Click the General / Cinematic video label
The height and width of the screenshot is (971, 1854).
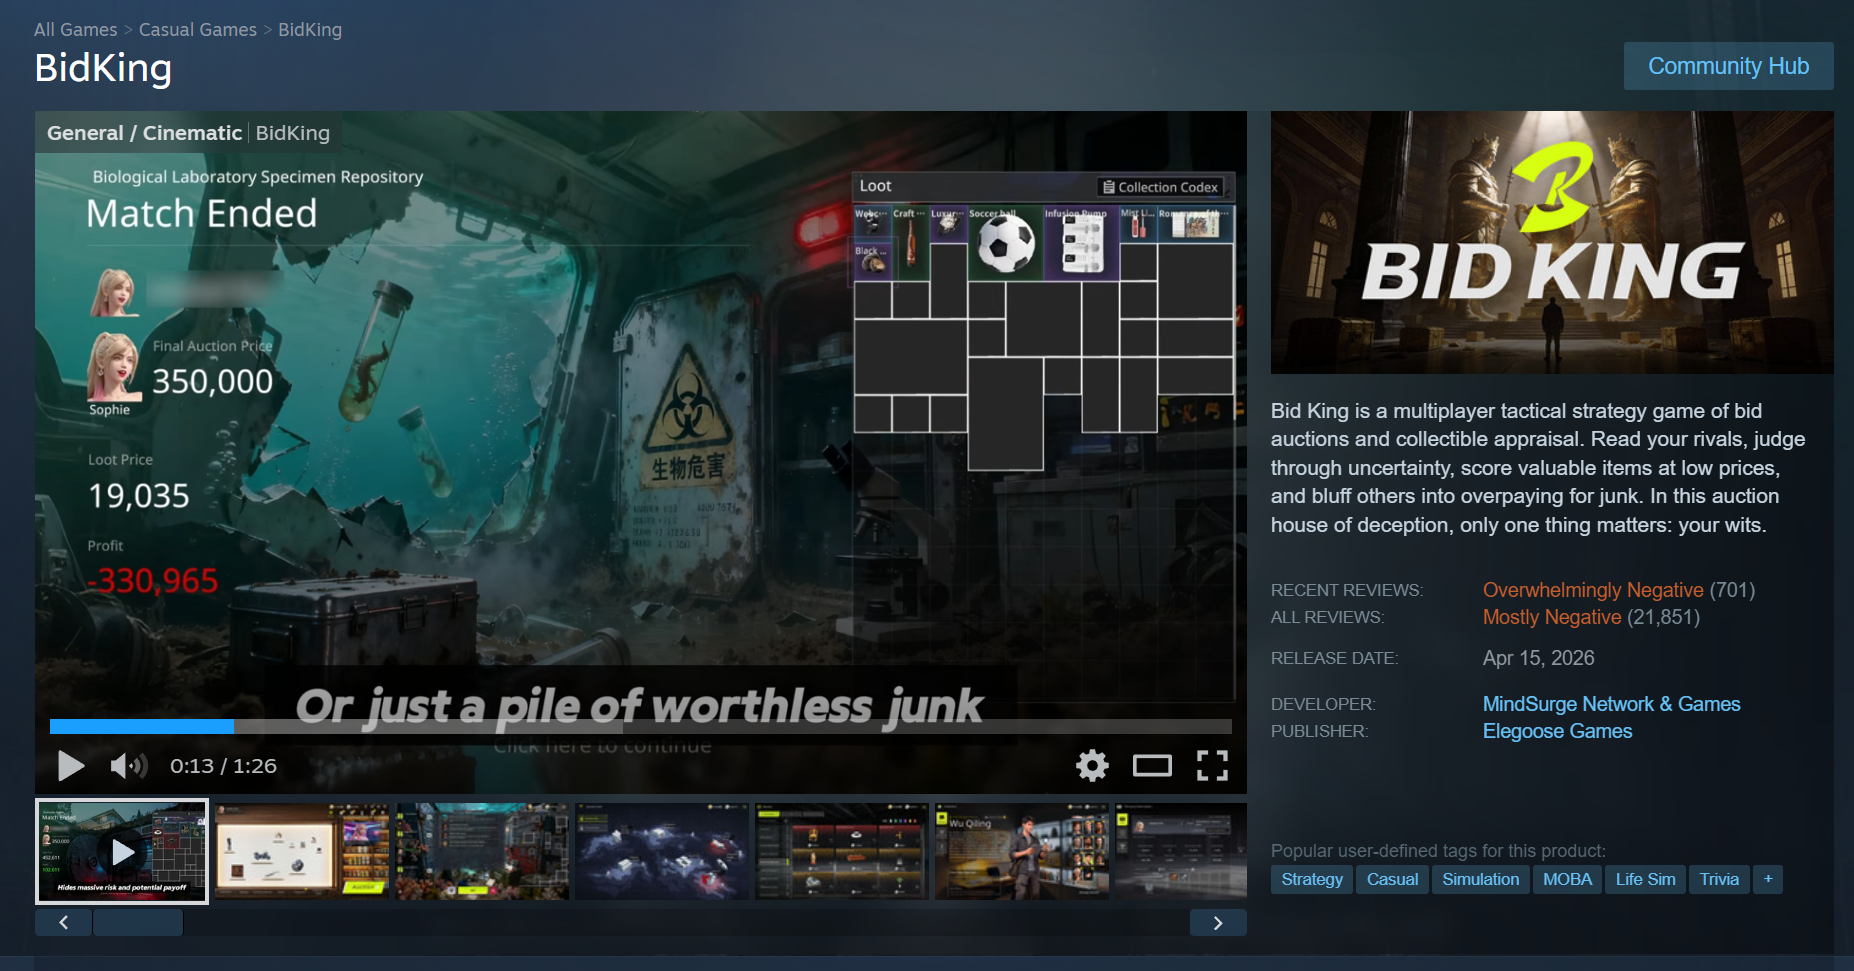point(144,133)
